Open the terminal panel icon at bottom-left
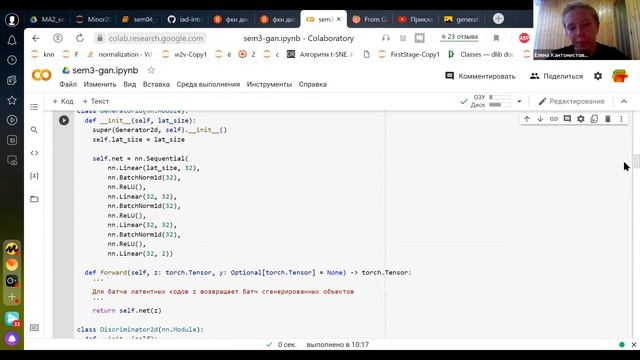 click(34, 327)
